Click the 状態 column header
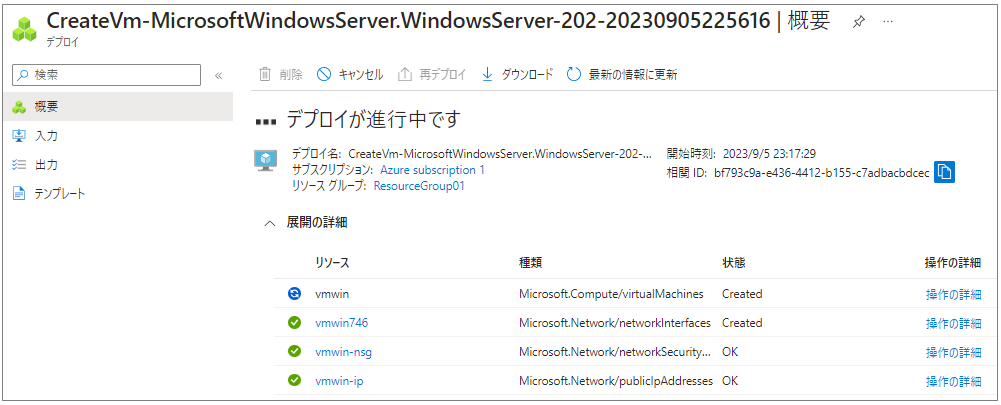Image resolution: width=1001 pixels, height=405 pixels. (x=734, y=263)
